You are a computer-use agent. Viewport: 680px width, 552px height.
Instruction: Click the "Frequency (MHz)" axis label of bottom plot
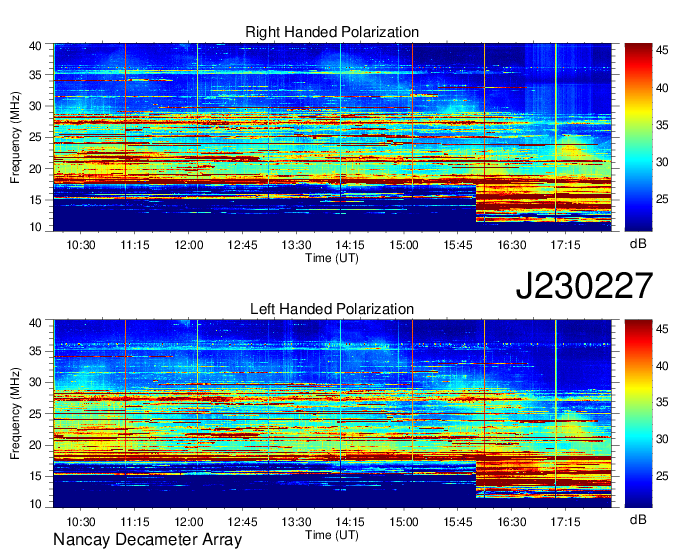click(x=15, y=414)
